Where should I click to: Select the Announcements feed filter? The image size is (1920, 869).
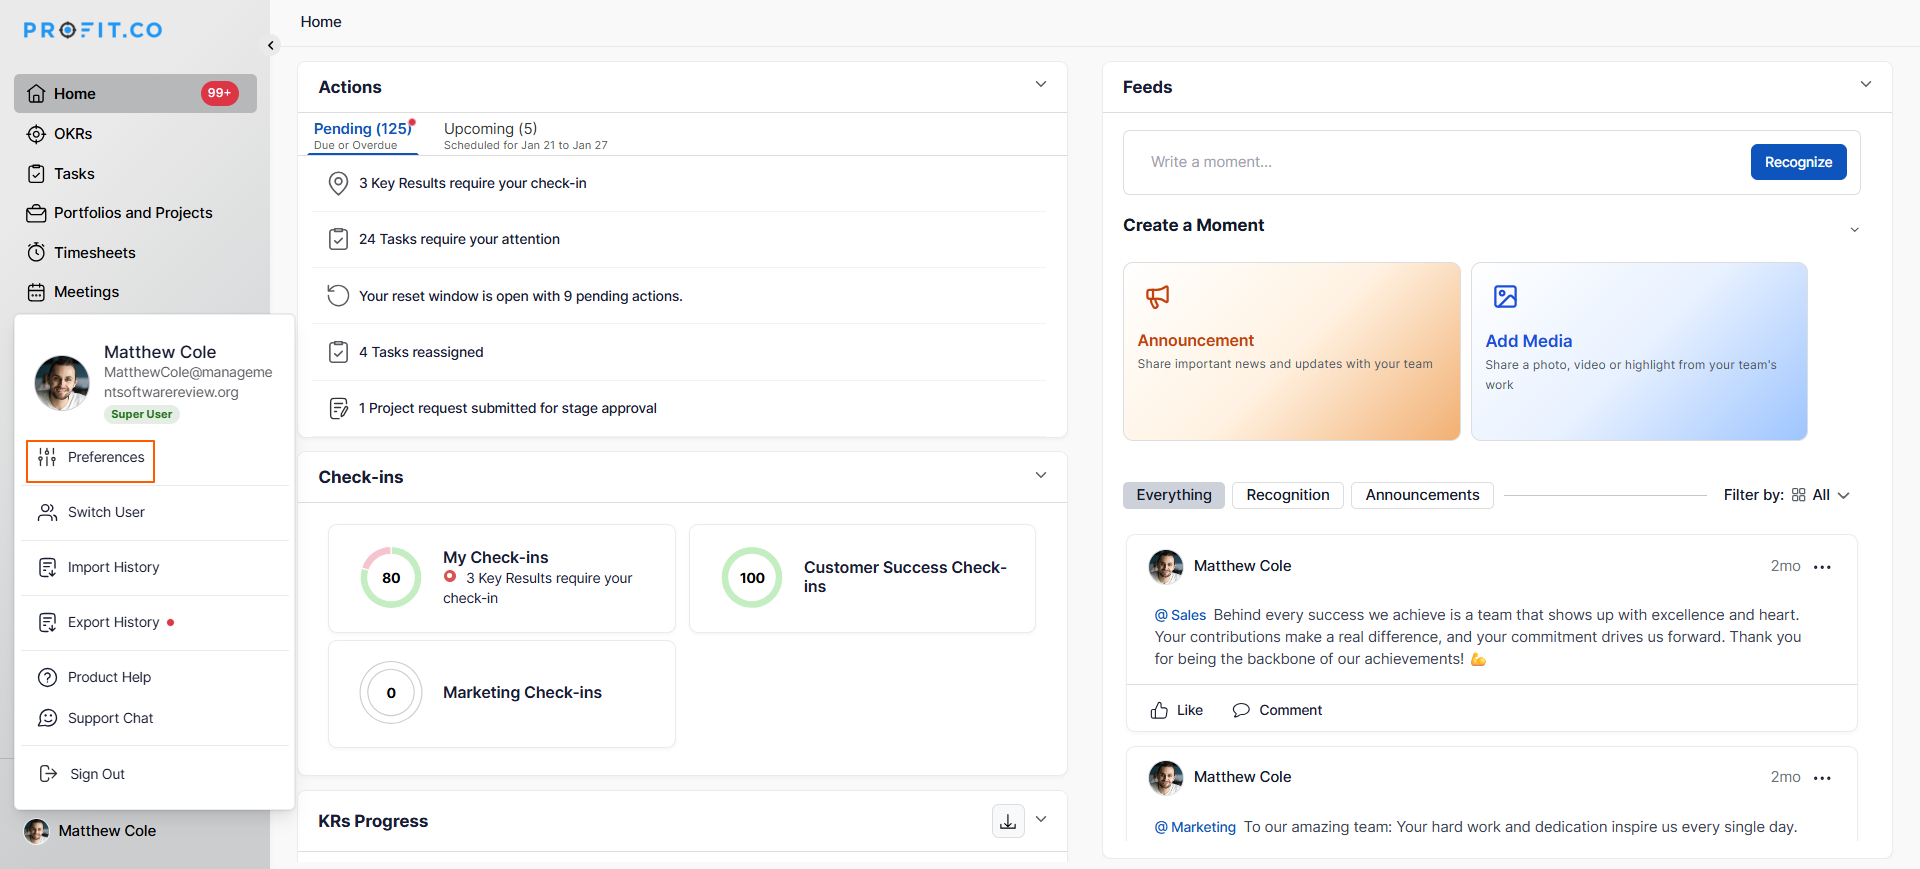(x=1421, y=495)
